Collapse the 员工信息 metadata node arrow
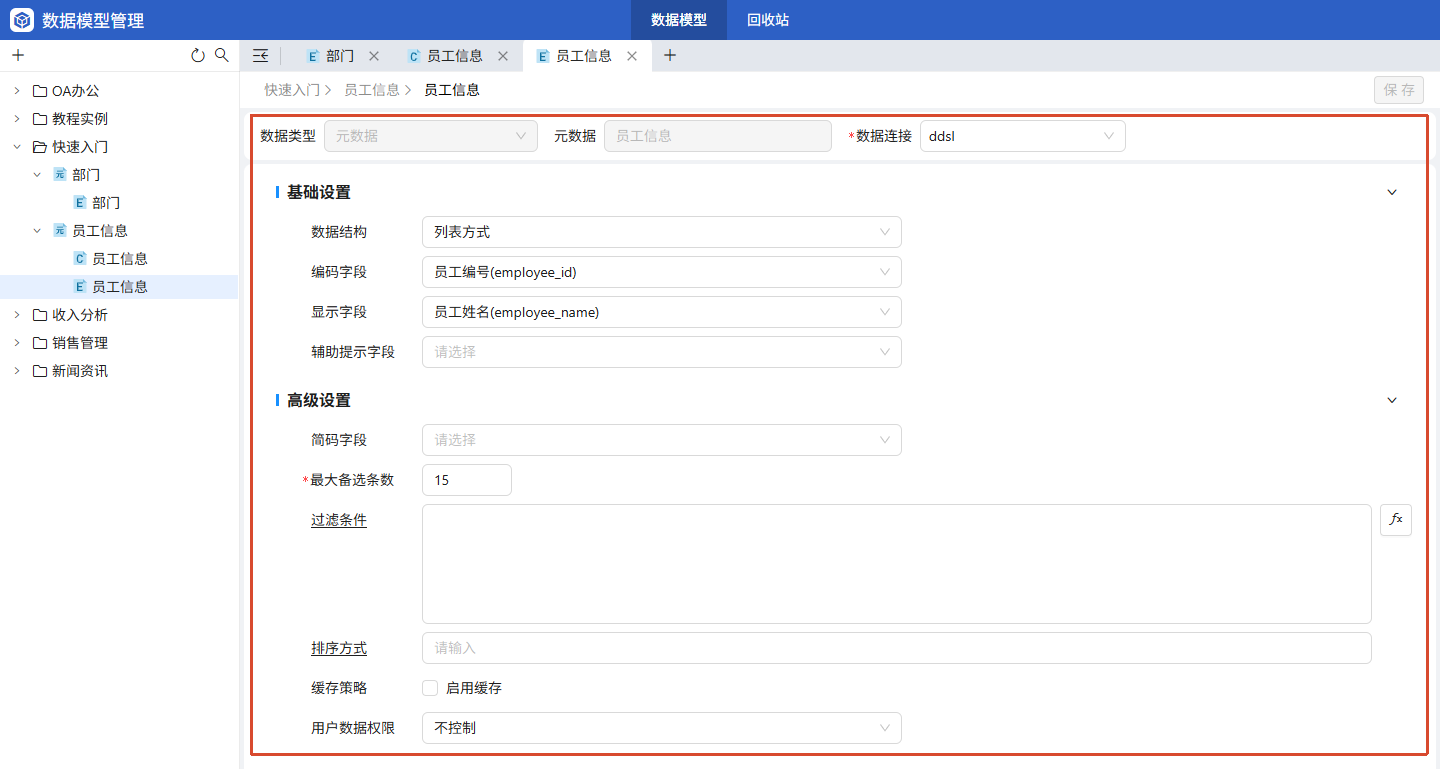The width and height of the screenshot is (1440, 769). click(x=37, y=231)
